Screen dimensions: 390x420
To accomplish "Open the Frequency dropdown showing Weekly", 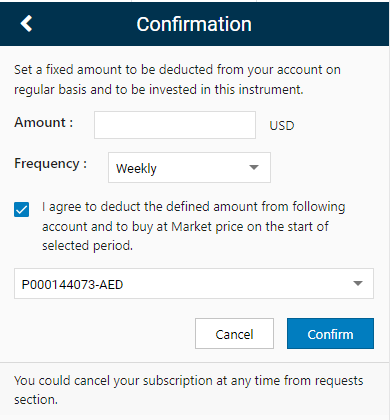I will point(189,168).
